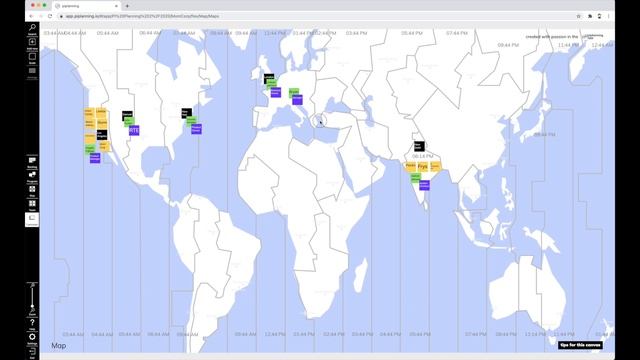Select the purple card below London

pyautogui.click(x=276, y=92)
